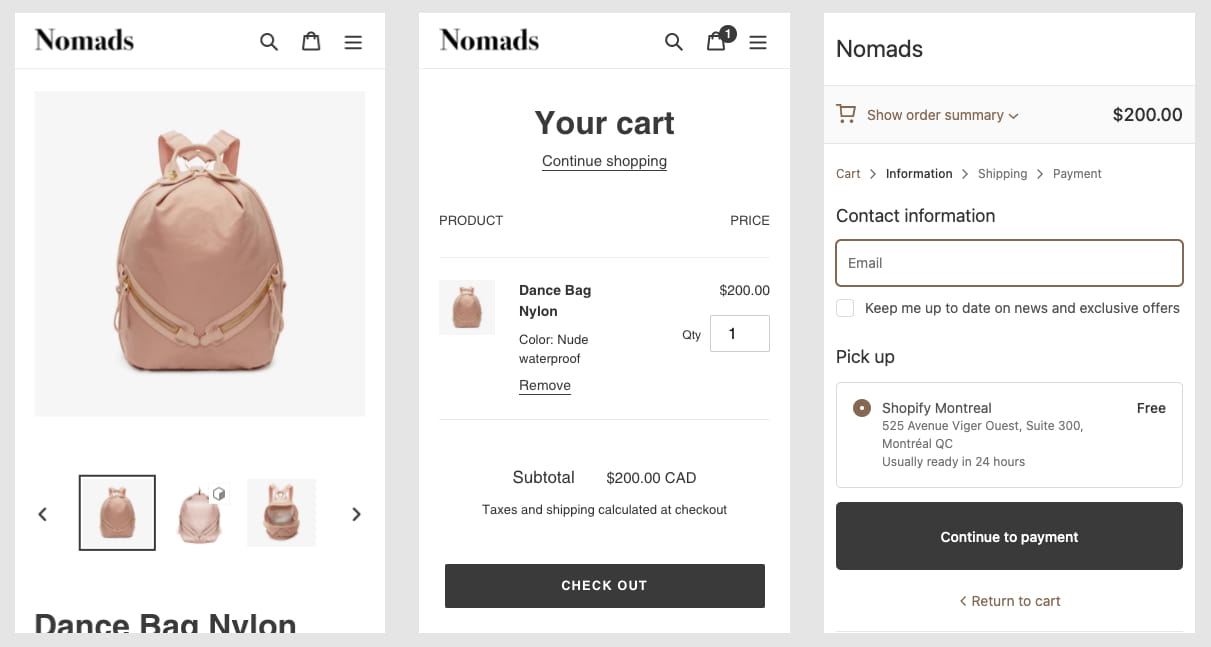Click the cart icon beside Show order summary
The width and height of the screenshot is (1211, 647).
[x=844, y=114]
